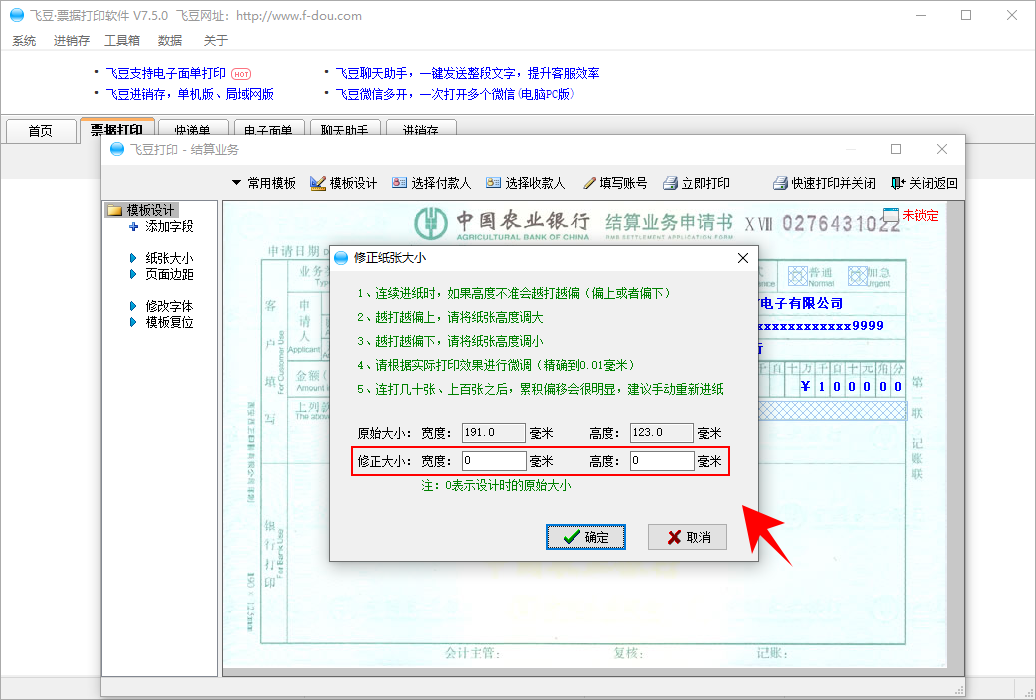
Task: Close the 修正纸张大小 dialog
Action: click(x=743, y=258)
